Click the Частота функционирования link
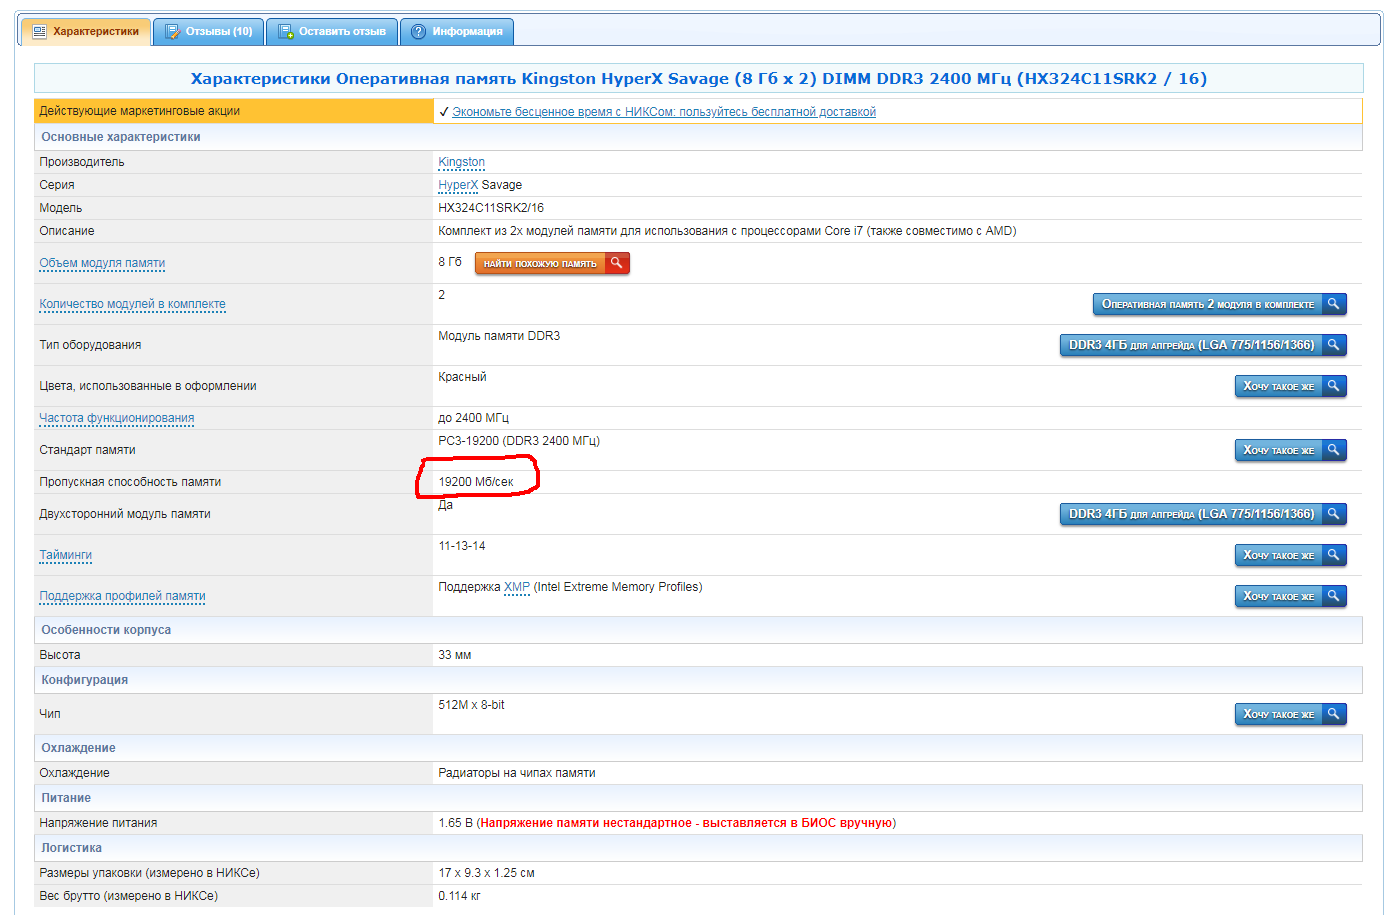 pos(117,418)
